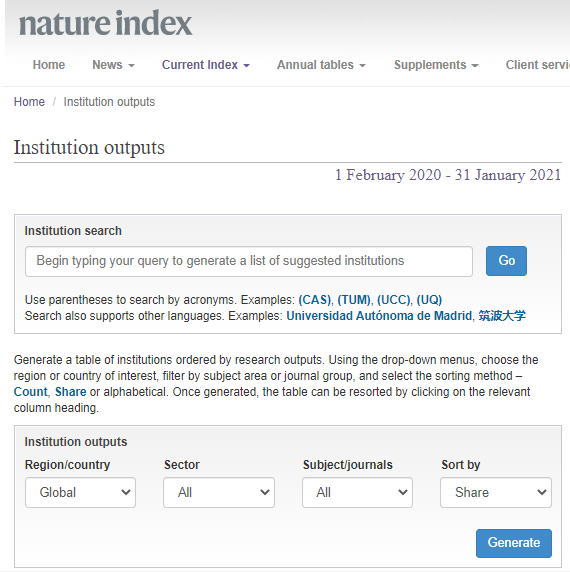Viewport: 570px width, 572px height.
Task: Open the Current Index menu
Action: (206, 65)
